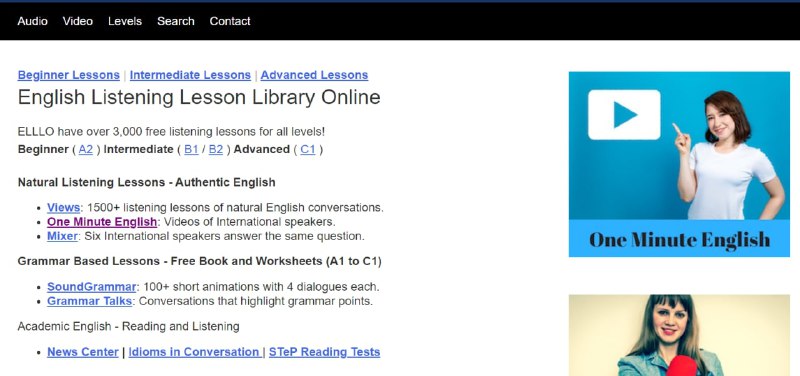Viewport: 800px width, 376px height.
Task: Open the thumbnail of the woman holding a red microphone
Action: click(x=679, y=335)
